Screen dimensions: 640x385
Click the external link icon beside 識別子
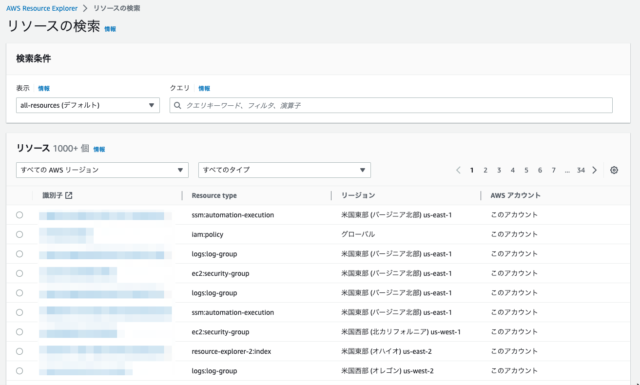(69, 196)
